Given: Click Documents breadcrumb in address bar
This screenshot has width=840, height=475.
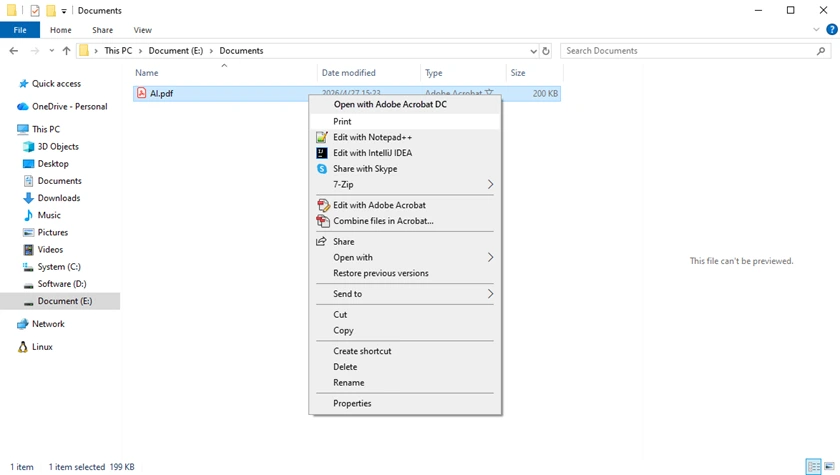Looking at the screenshot, I should point(241,51).
